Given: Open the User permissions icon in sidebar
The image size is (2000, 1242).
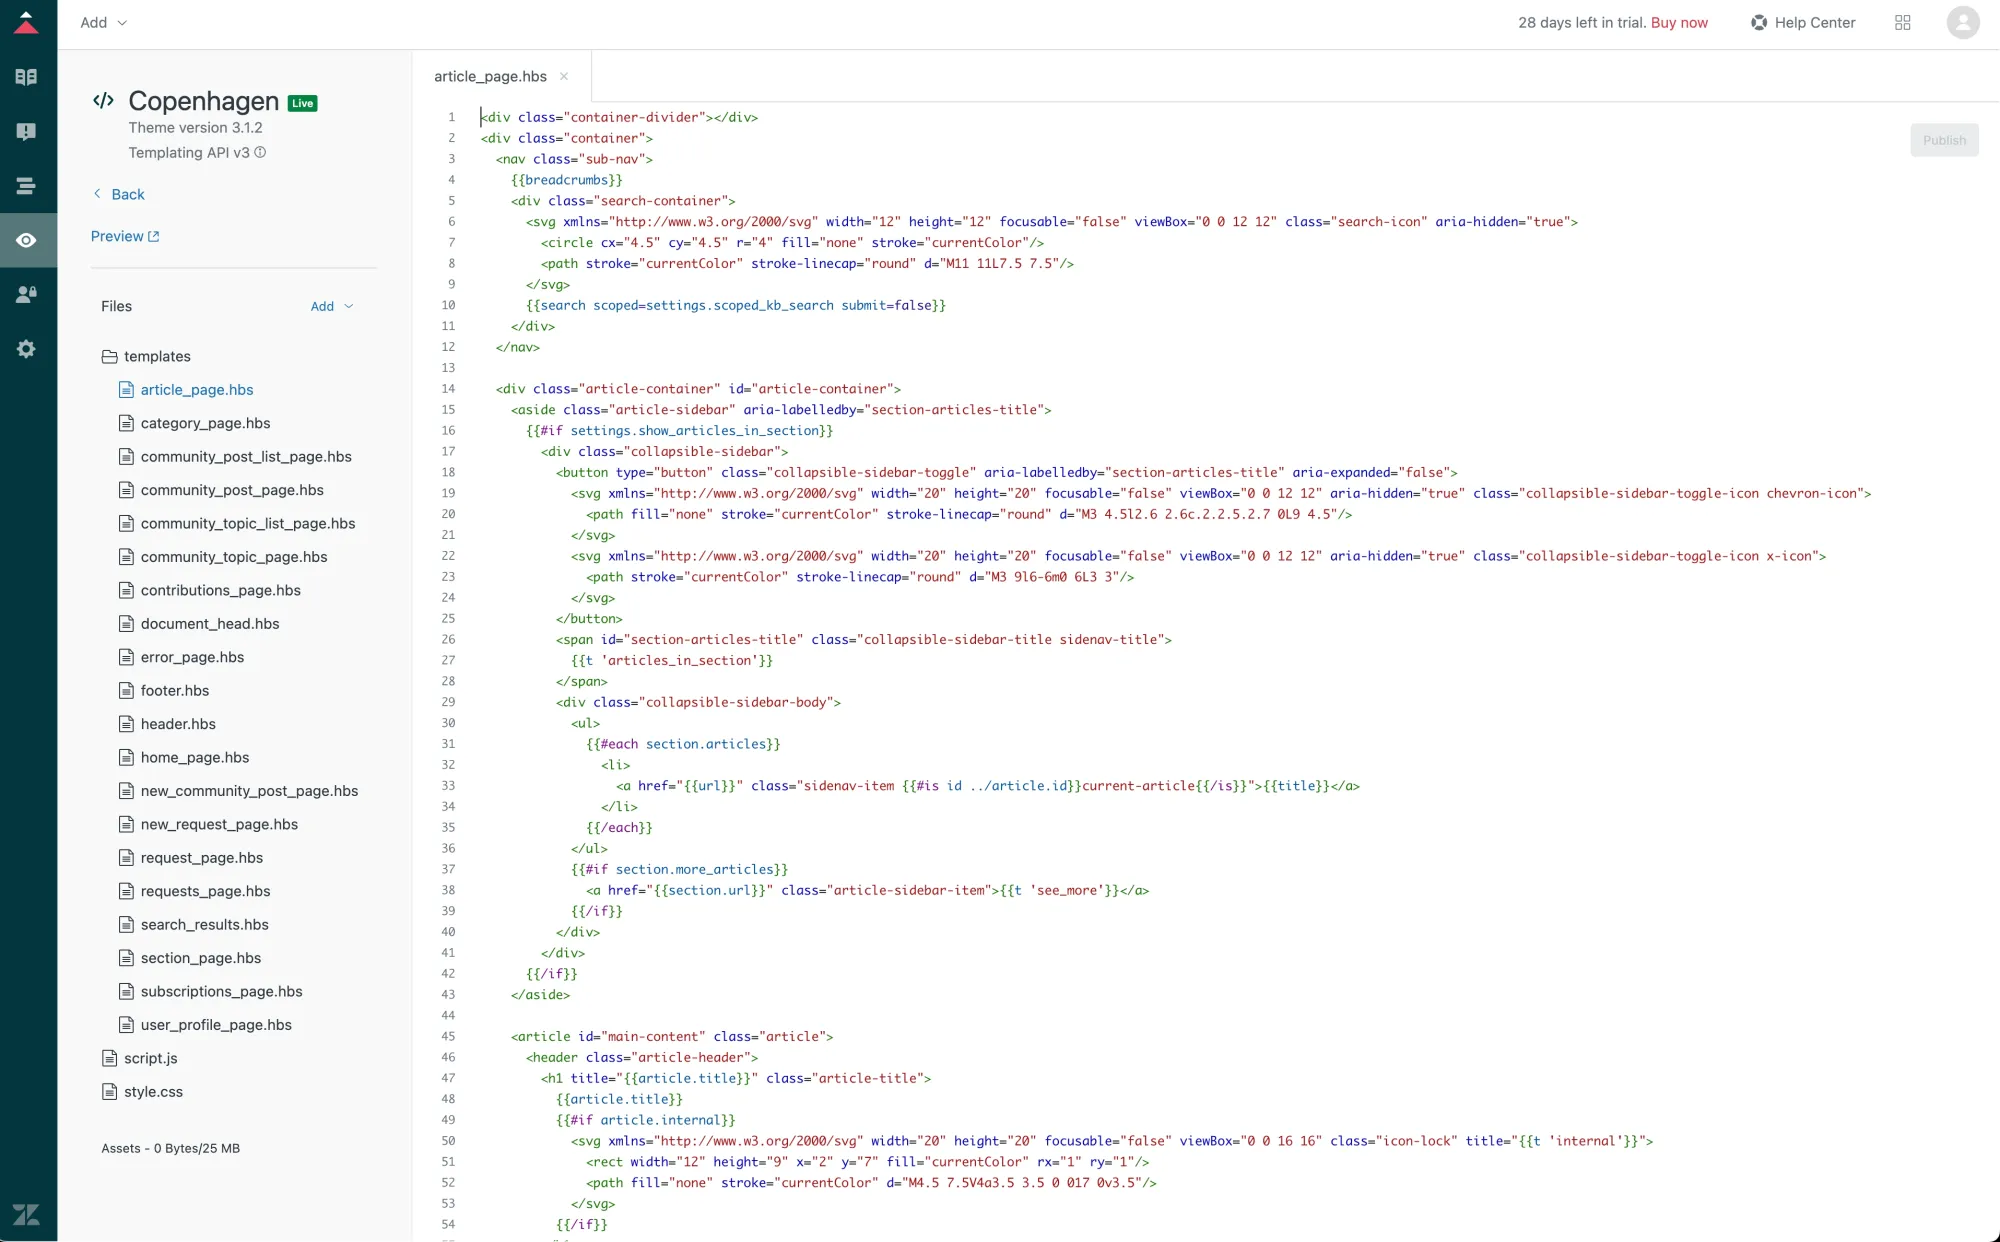Looking at the screenshot, I should click(x=27, y=294).
